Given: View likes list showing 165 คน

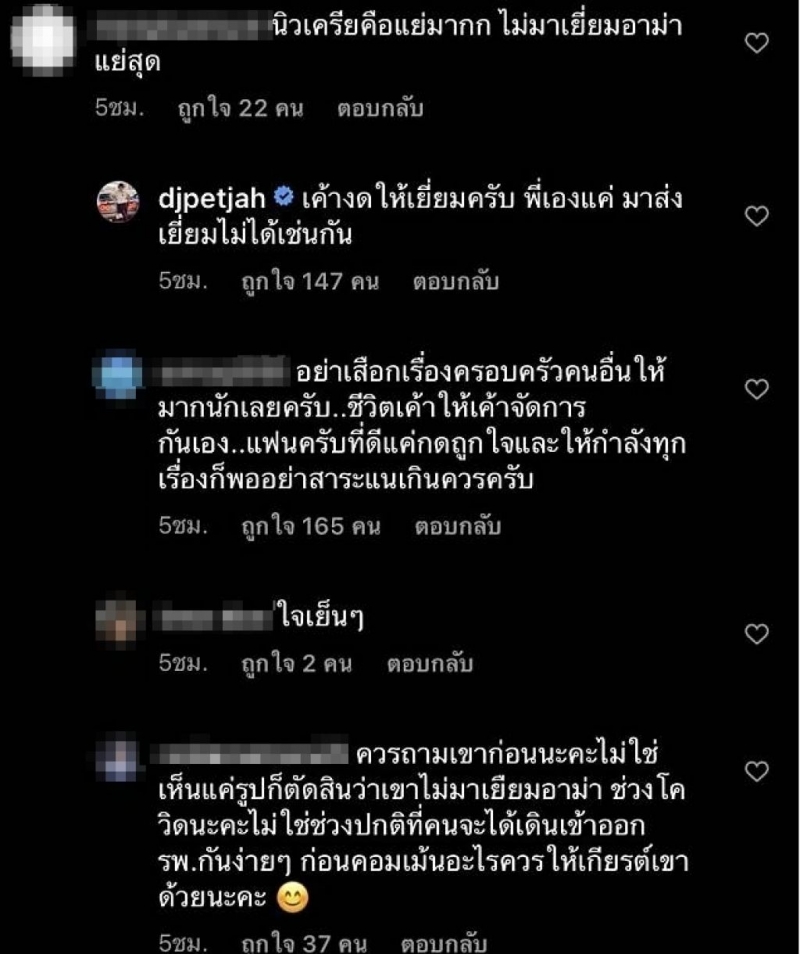Looking at the screenshot, I should (x=311, y=526).
